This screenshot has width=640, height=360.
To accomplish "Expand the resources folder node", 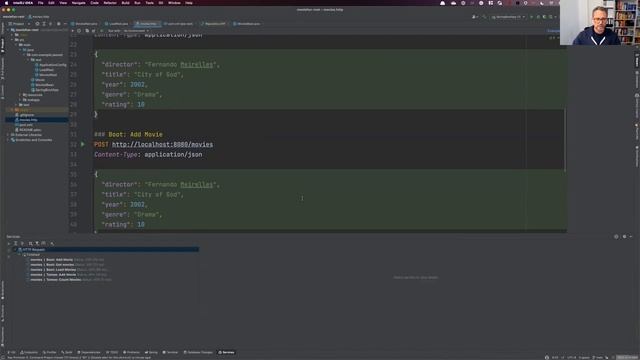I will [x=20, y=95].
